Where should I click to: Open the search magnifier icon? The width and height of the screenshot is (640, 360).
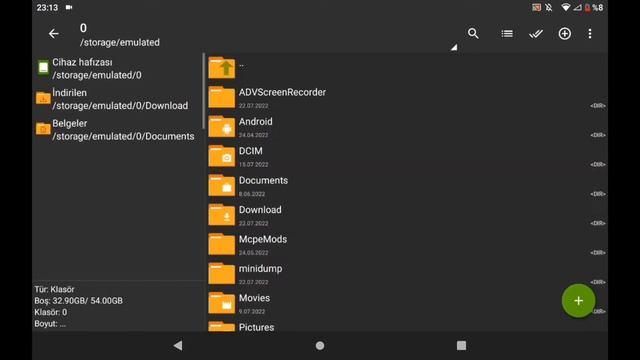point(473,33)
